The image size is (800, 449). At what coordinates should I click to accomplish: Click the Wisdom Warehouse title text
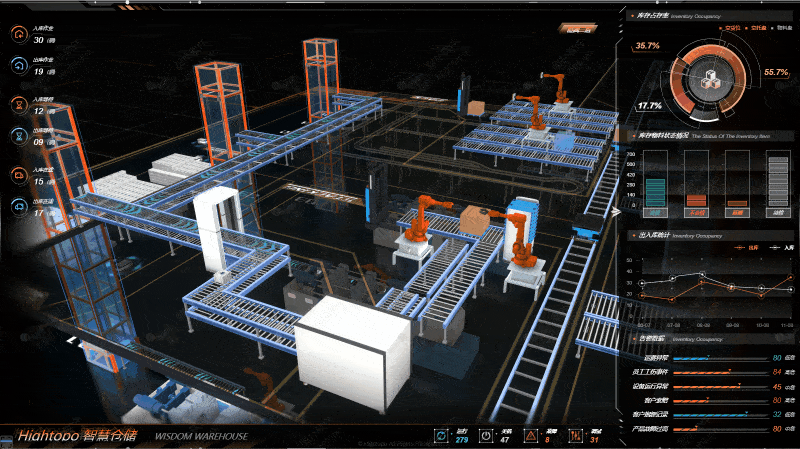[201, 437]
